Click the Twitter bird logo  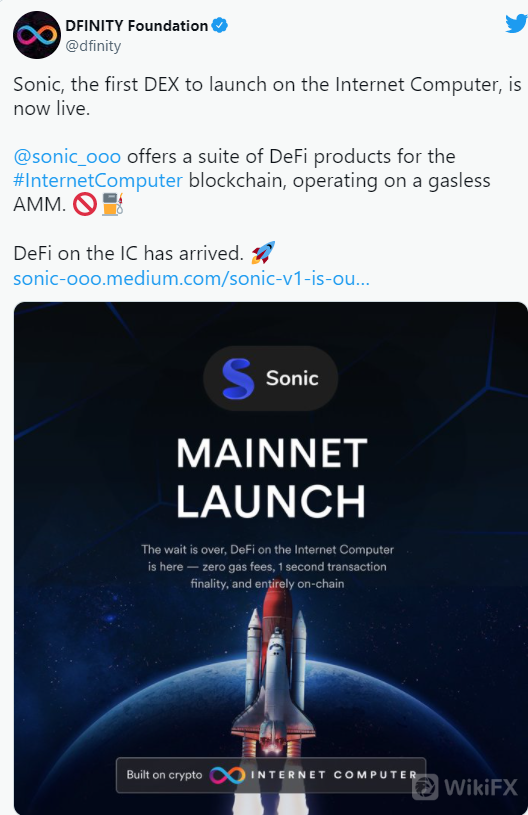click(516, 23)
